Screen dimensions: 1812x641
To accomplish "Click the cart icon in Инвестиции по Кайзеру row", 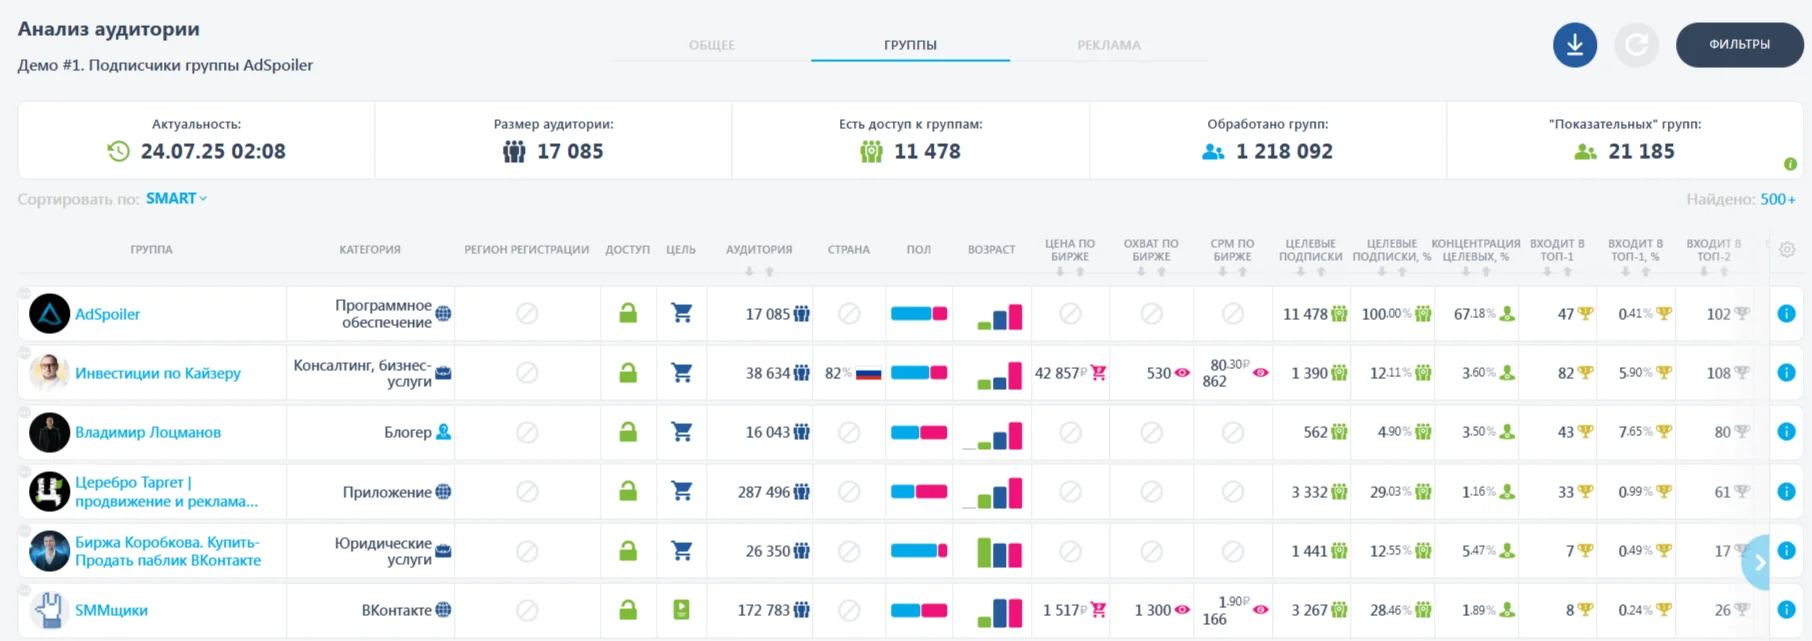I will [x=681, y=372].
